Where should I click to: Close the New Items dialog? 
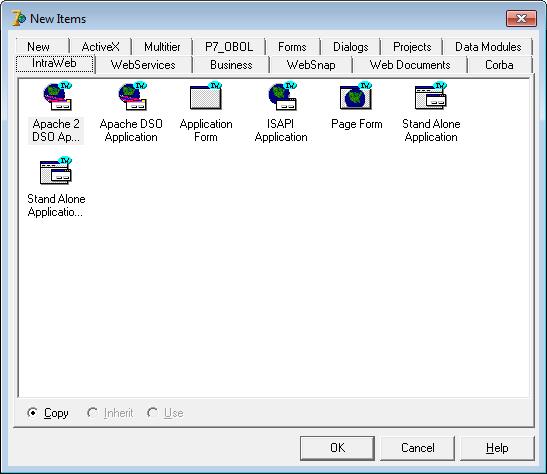click(521, 18)
